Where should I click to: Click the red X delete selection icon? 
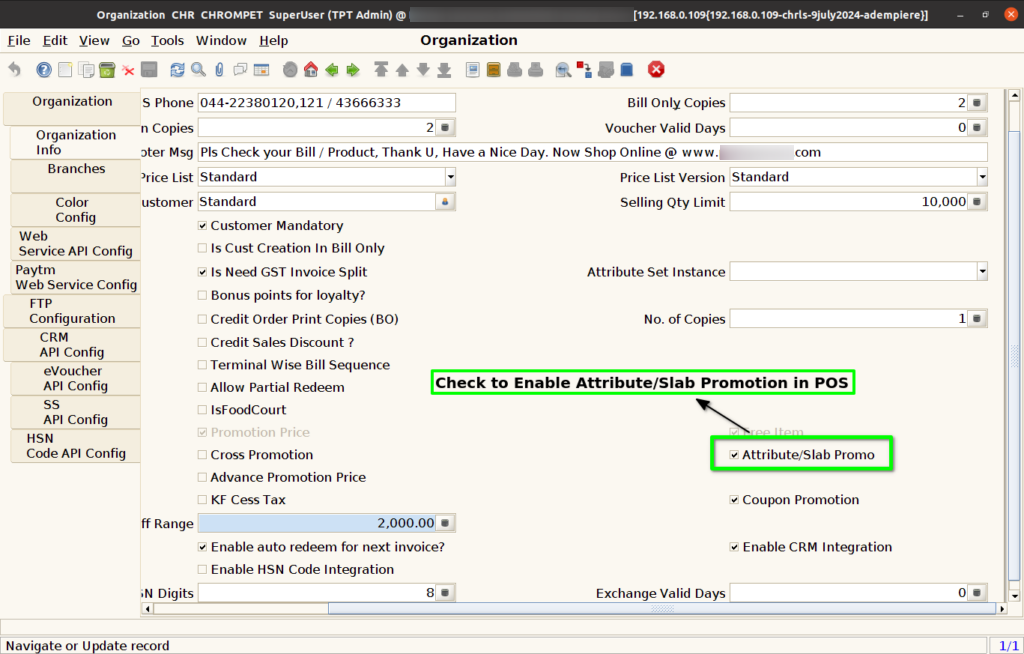click(x=128, y=70)
